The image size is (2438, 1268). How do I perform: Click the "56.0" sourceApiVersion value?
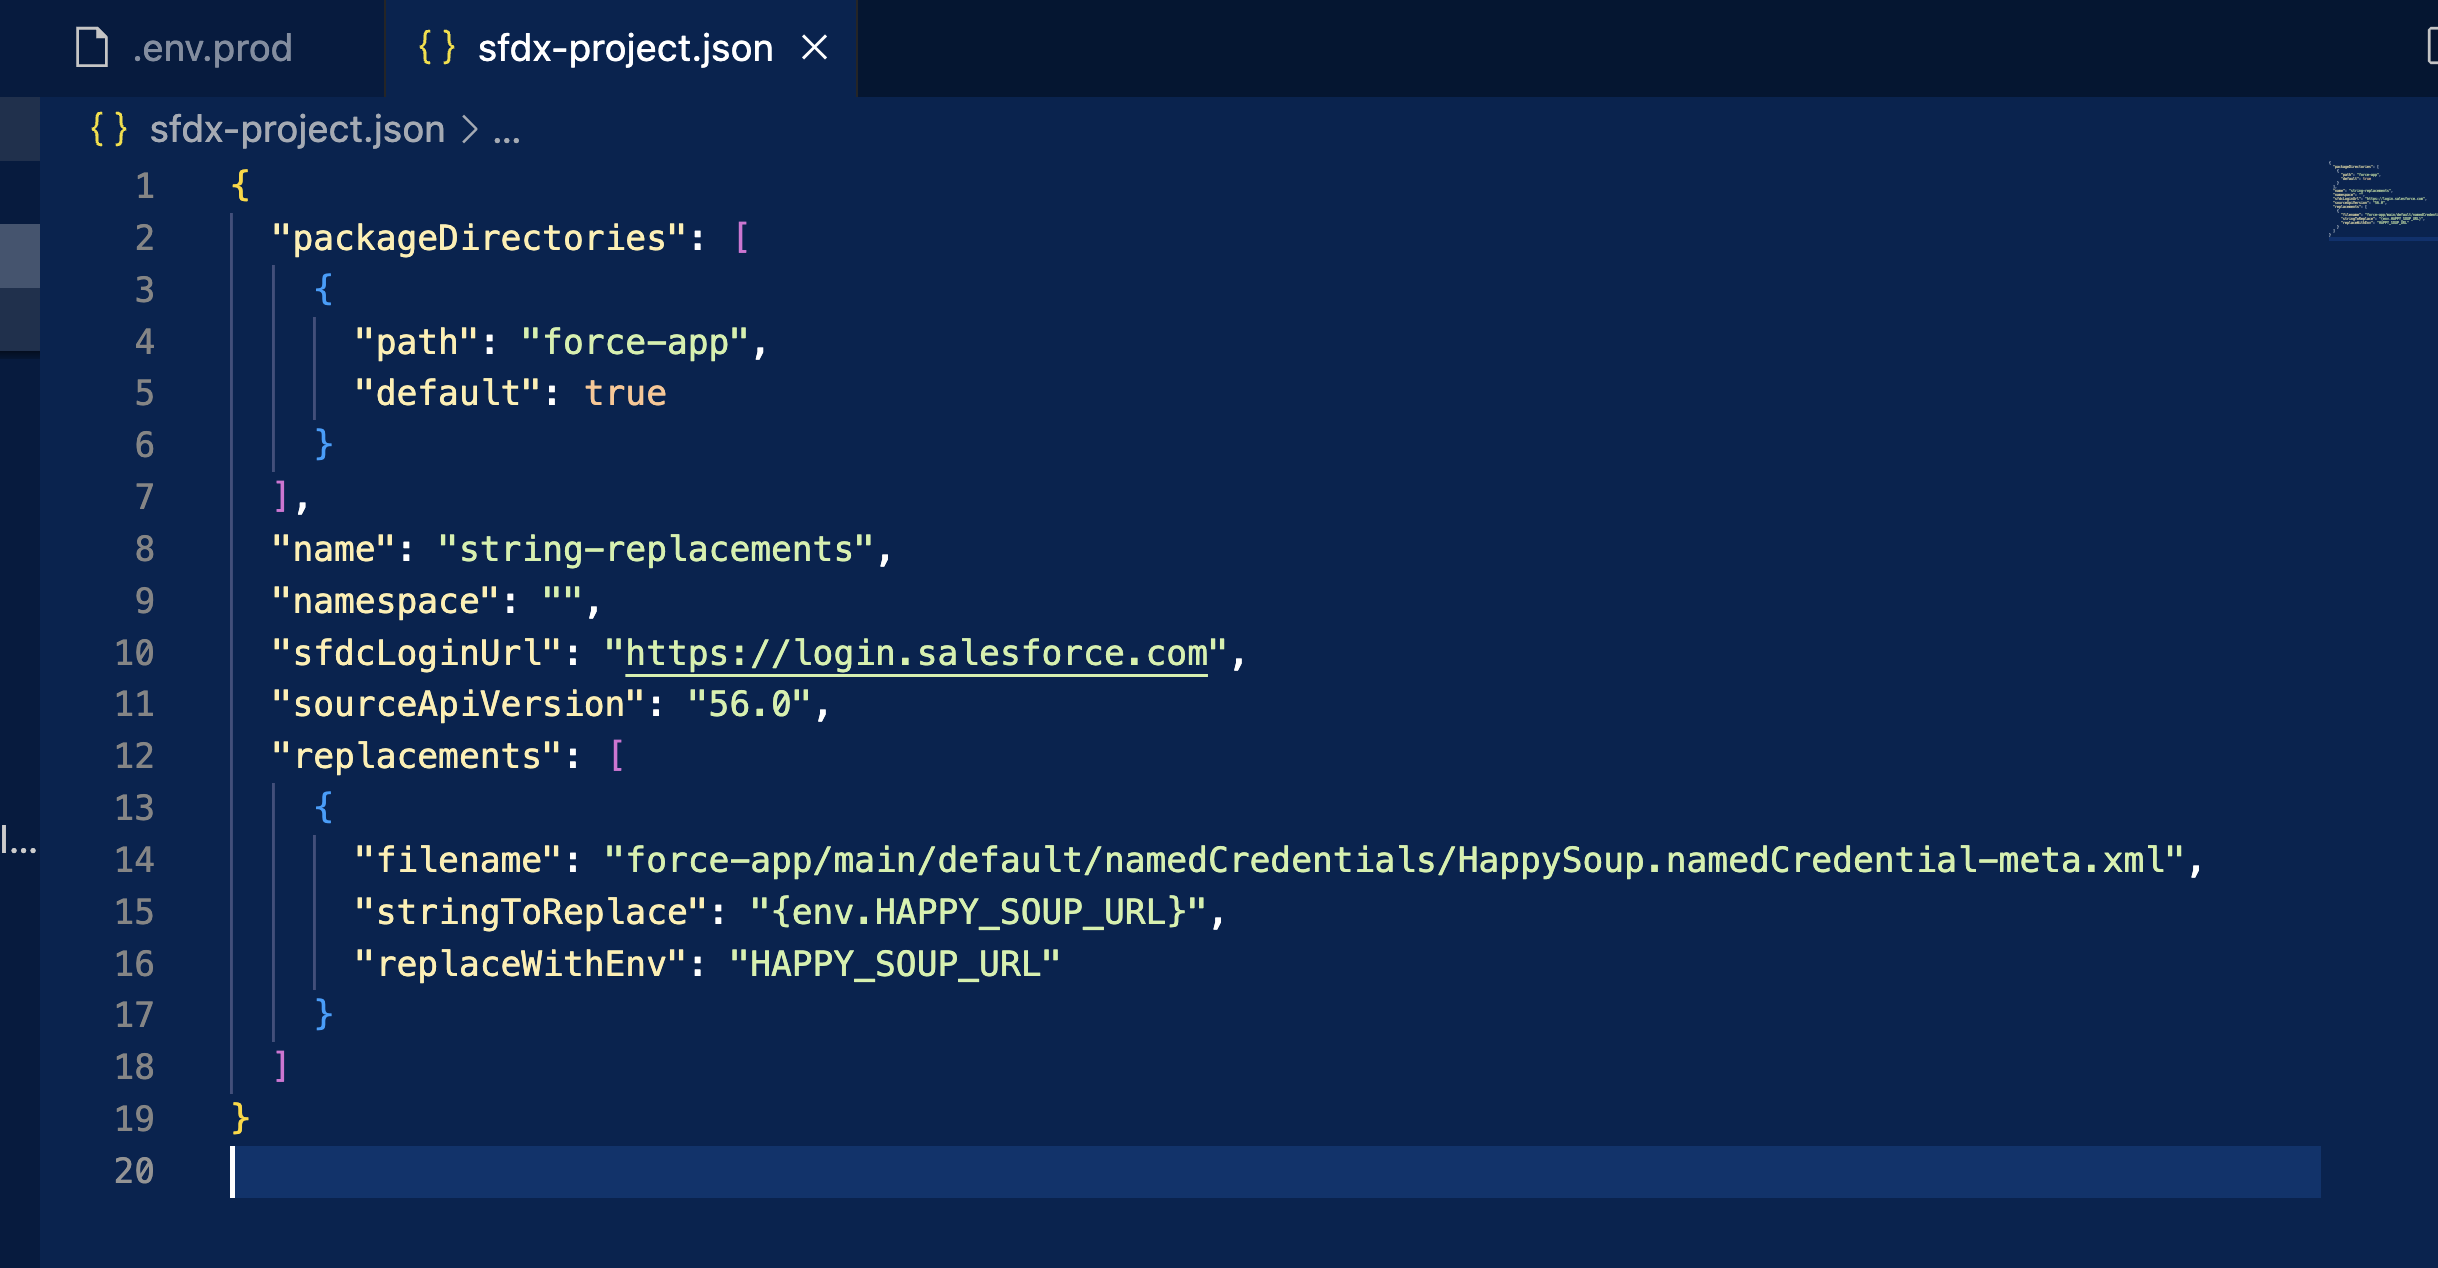coord(749,704)
